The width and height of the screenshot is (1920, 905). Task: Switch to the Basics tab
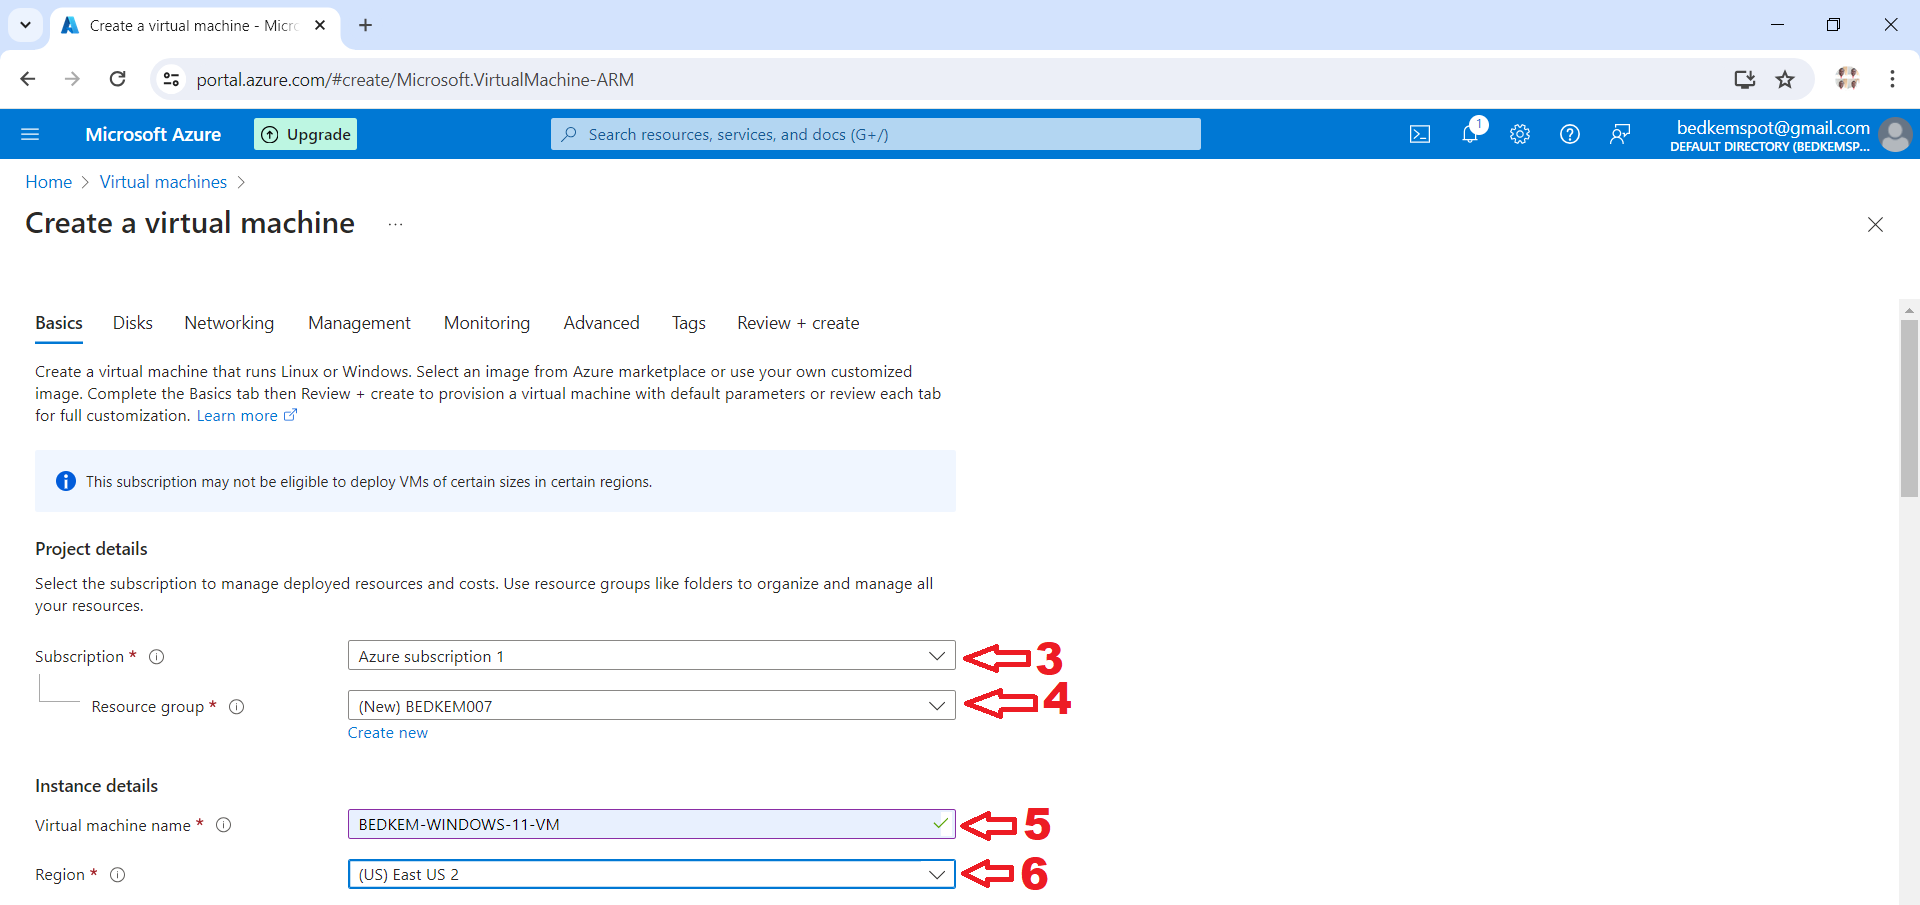59,323
